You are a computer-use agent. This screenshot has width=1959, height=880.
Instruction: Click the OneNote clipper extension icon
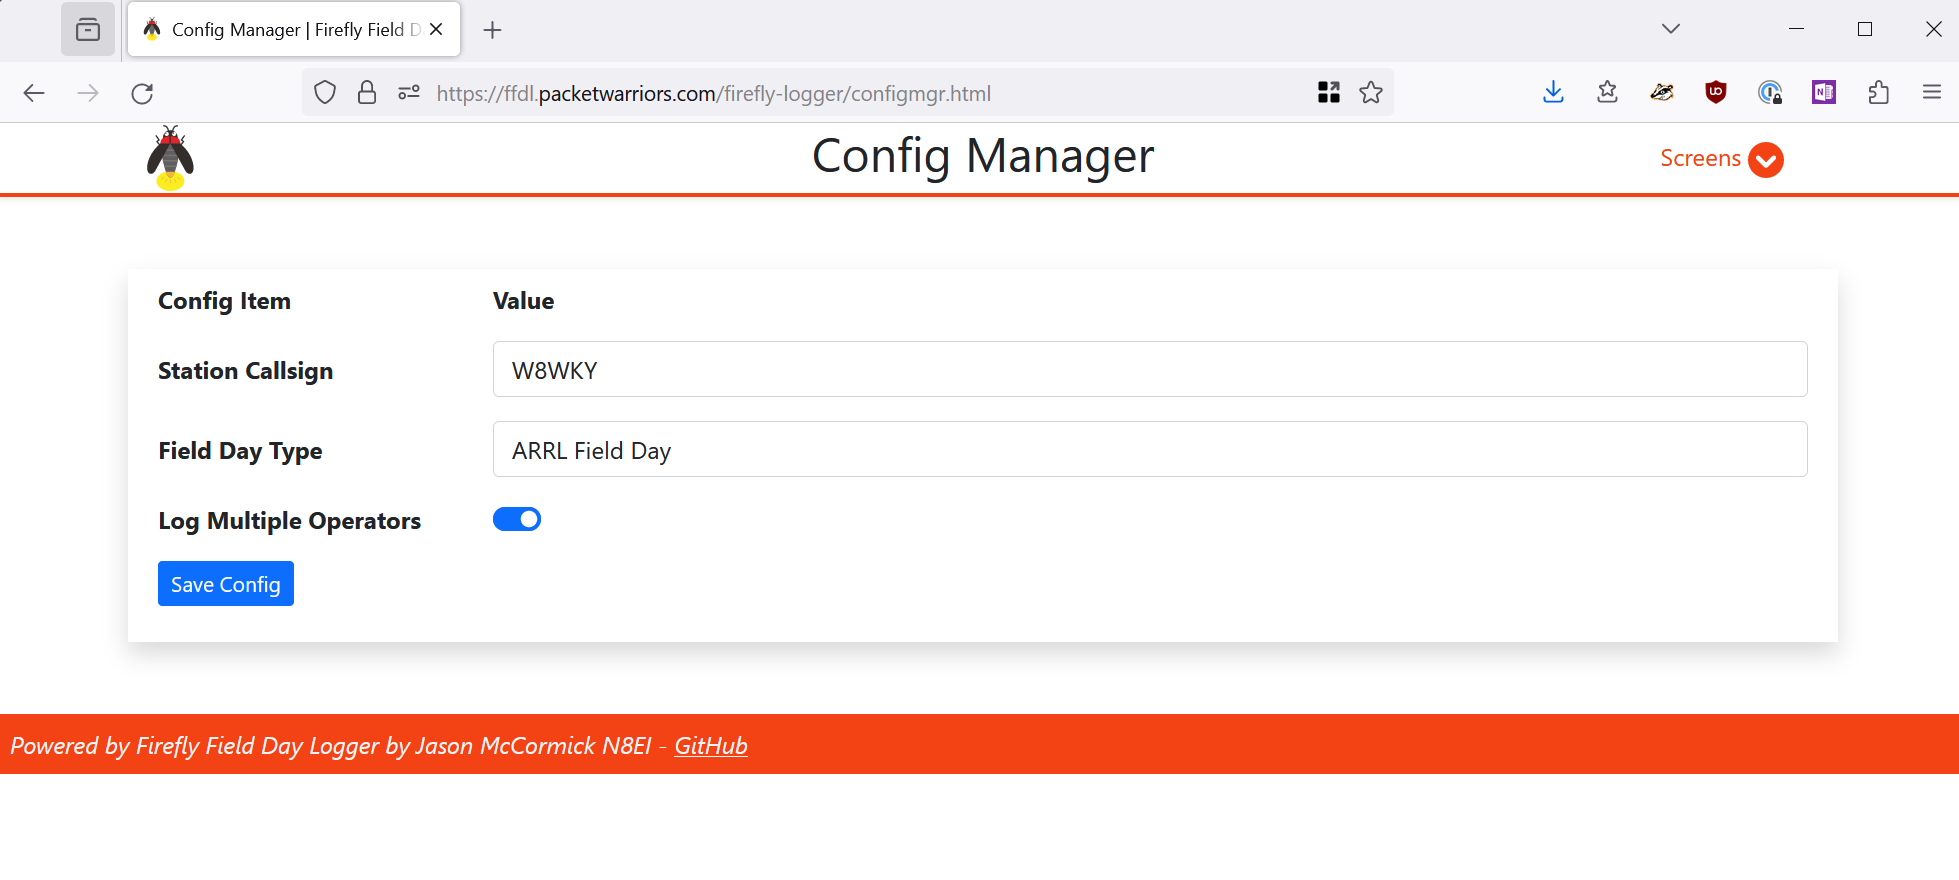(x=1823, y=93)
